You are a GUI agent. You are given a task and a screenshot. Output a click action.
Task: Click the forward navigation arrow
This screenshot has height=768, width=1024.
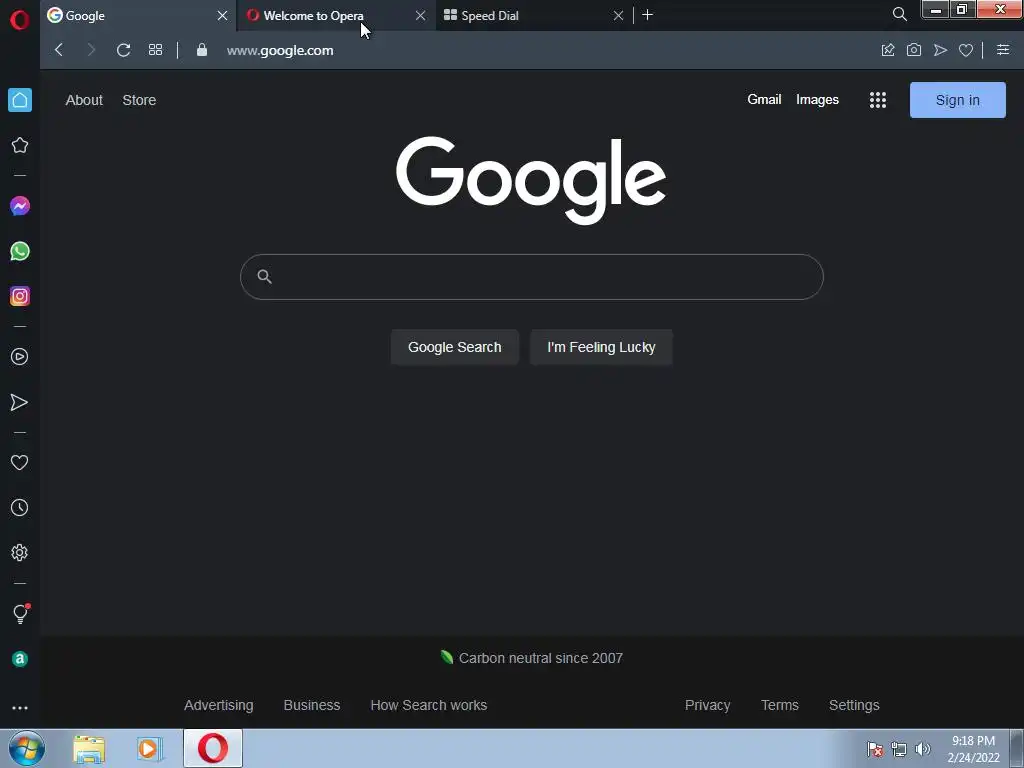coord(91,50)
